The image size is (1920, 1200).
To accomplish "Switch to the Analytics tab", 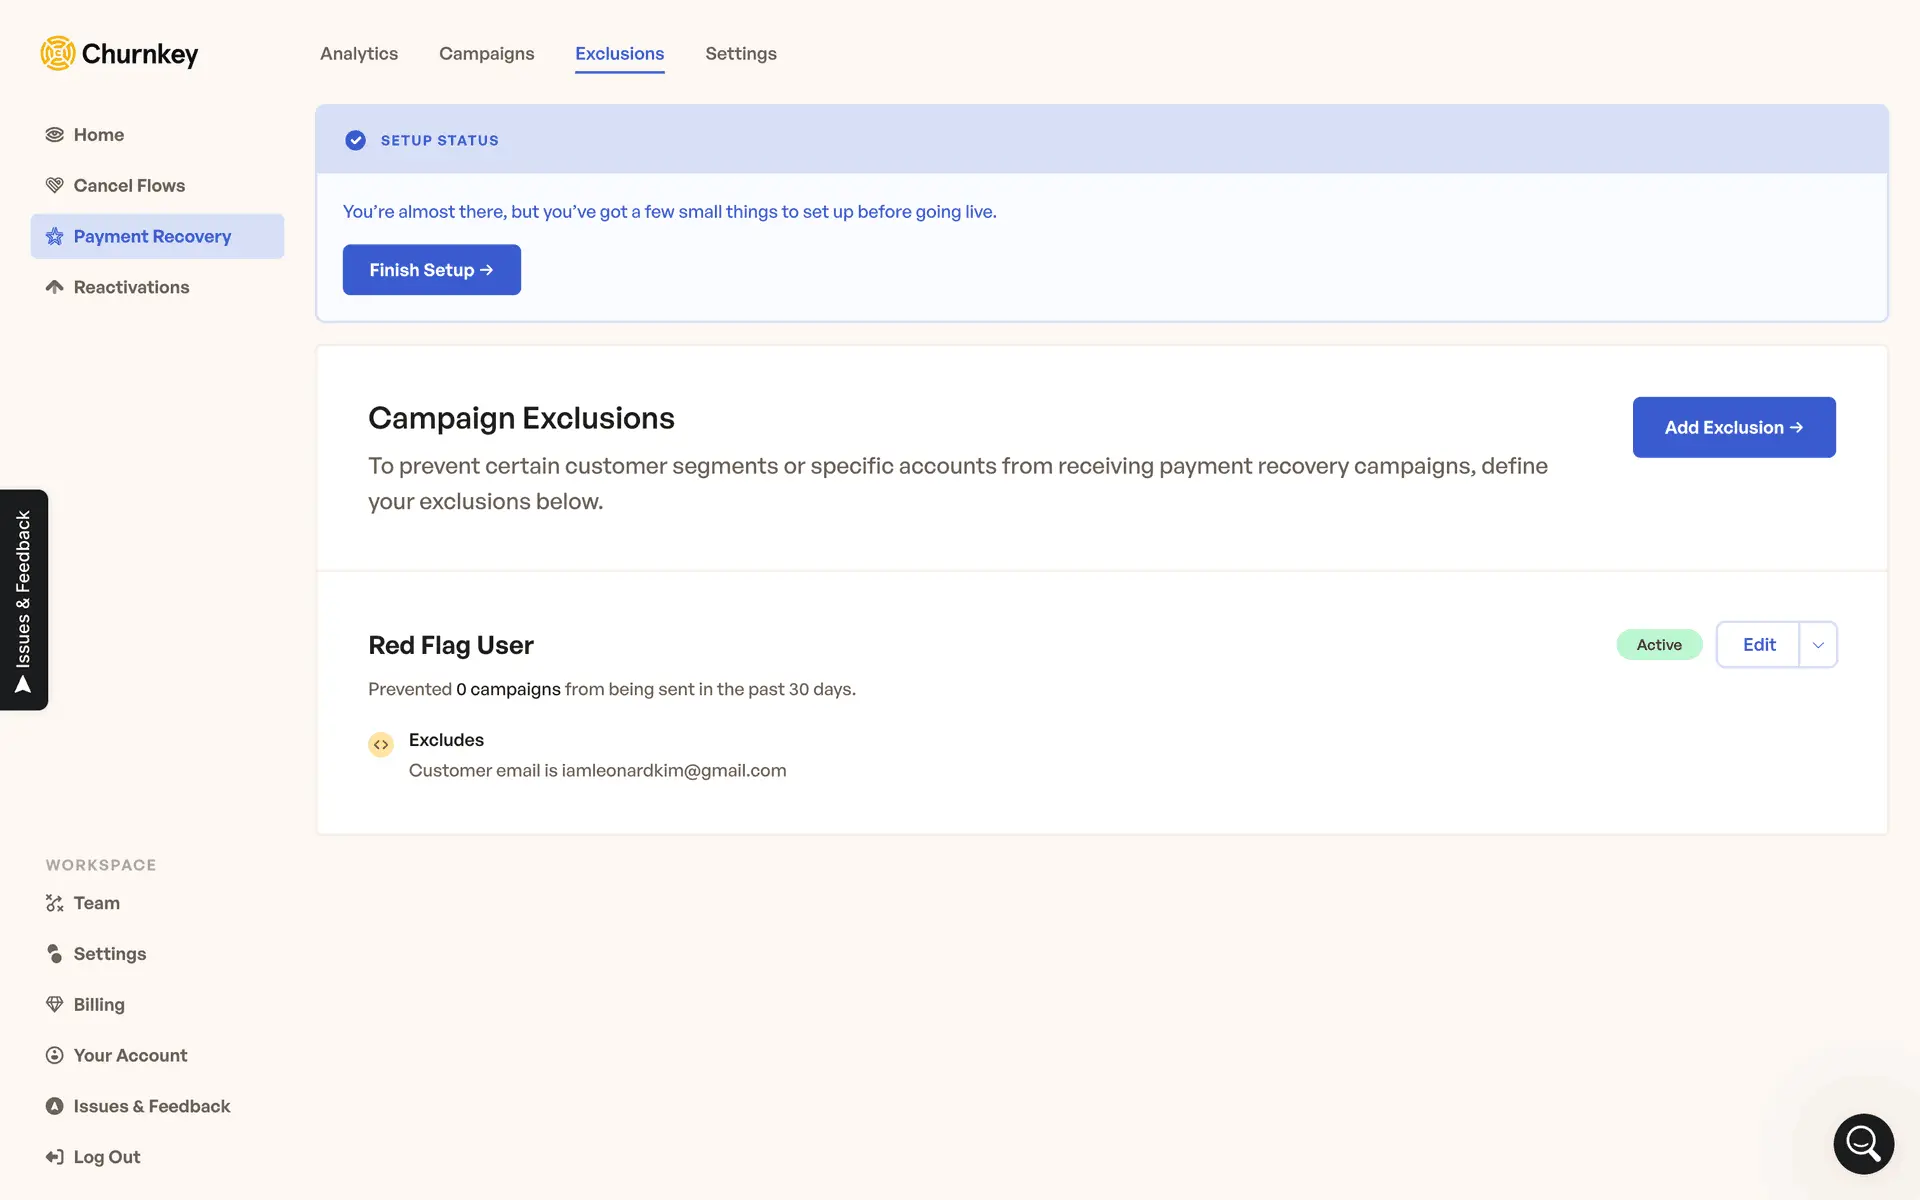I will coord(359,54).
